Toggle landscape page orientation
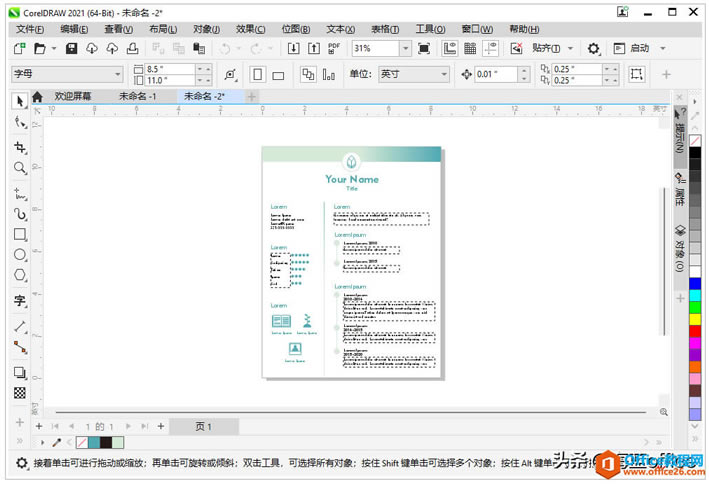This screenshot has width=709, height=484. [278, 75]
